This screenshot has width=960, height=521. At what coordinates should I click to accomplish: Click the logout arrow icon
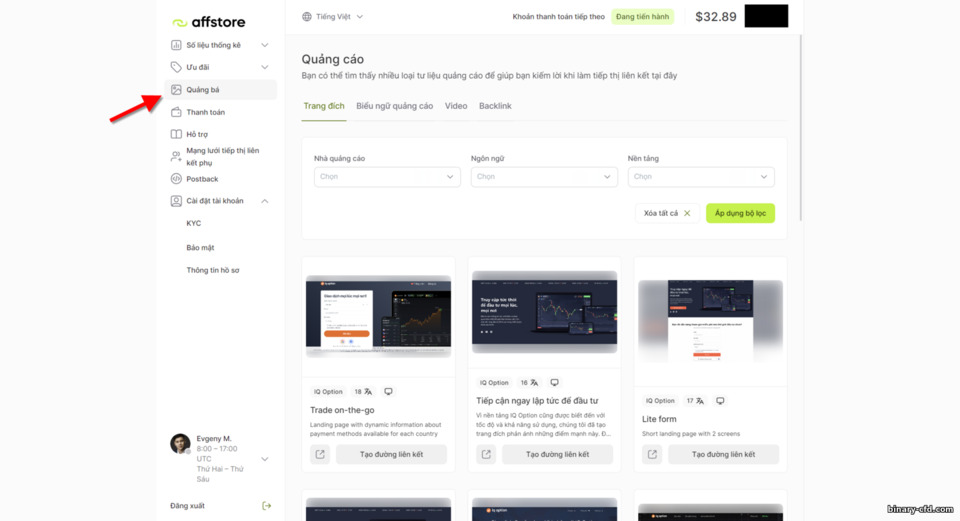coord(266,506)
